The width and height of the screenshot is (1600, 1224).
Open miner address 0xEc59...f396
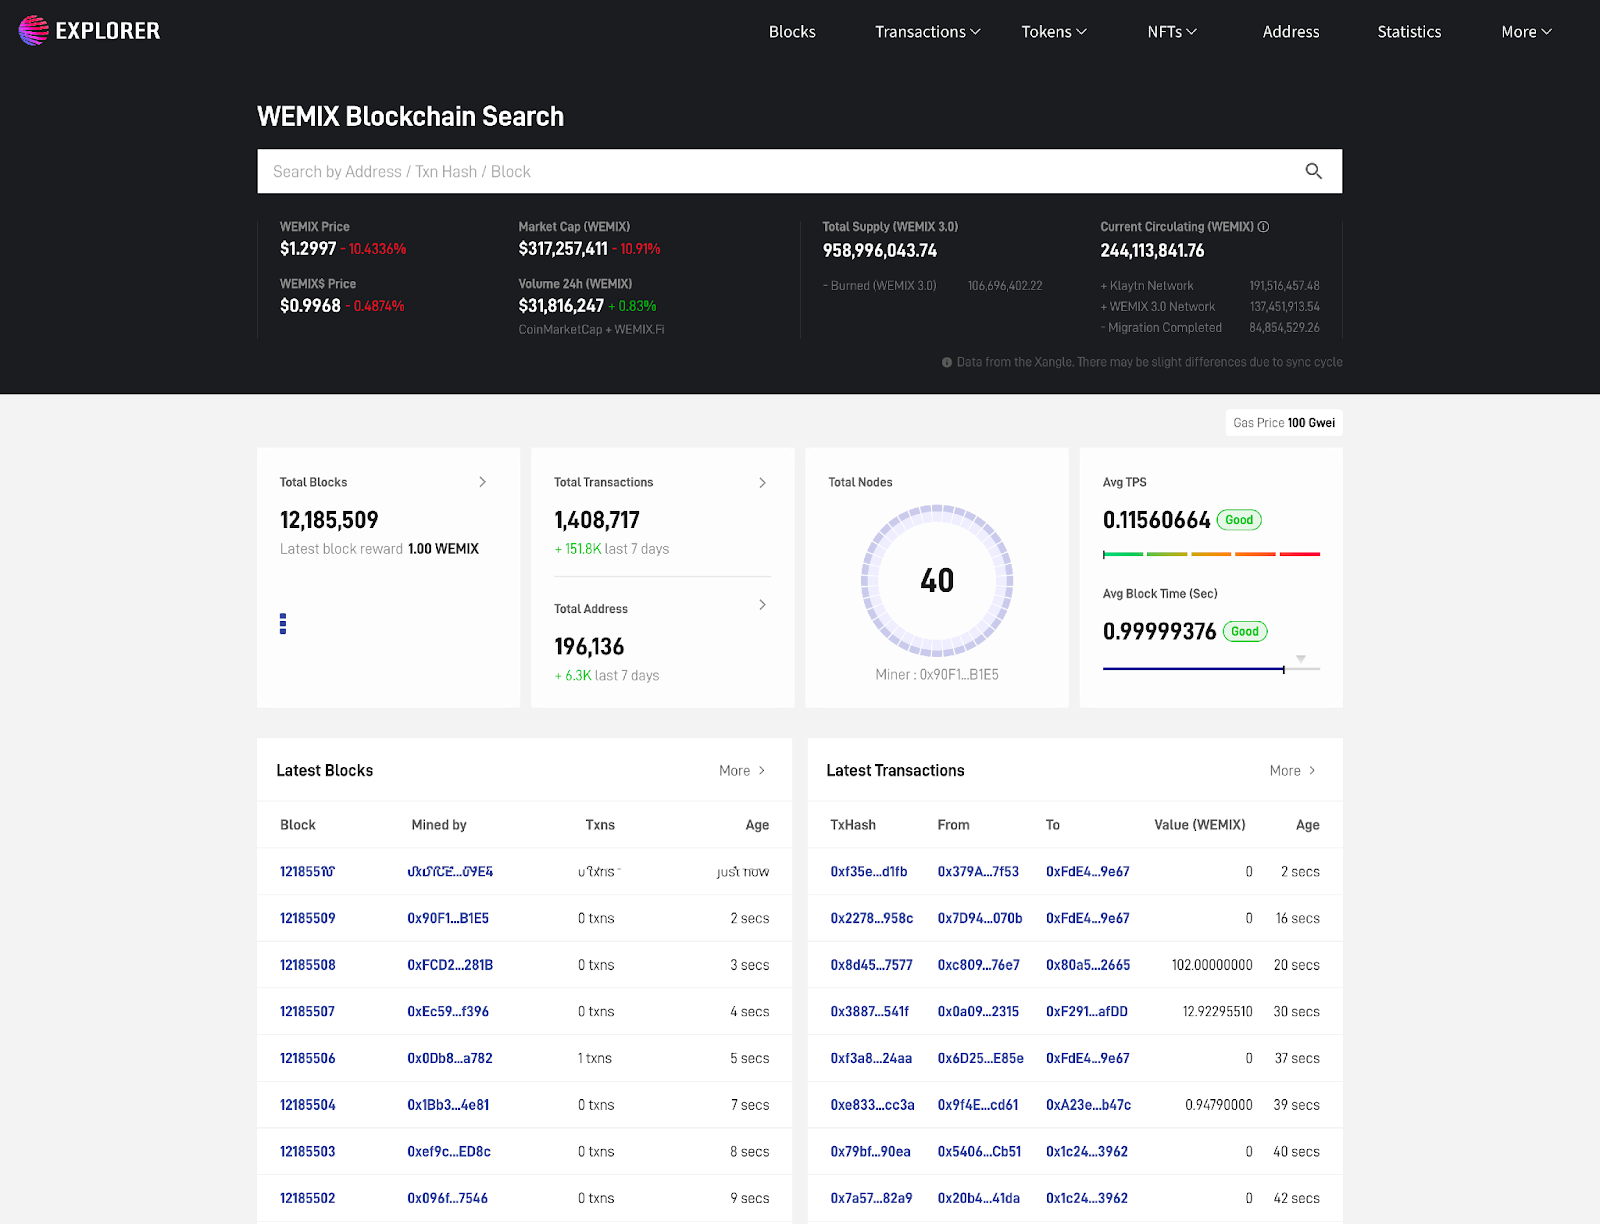tap(448, 1011)
